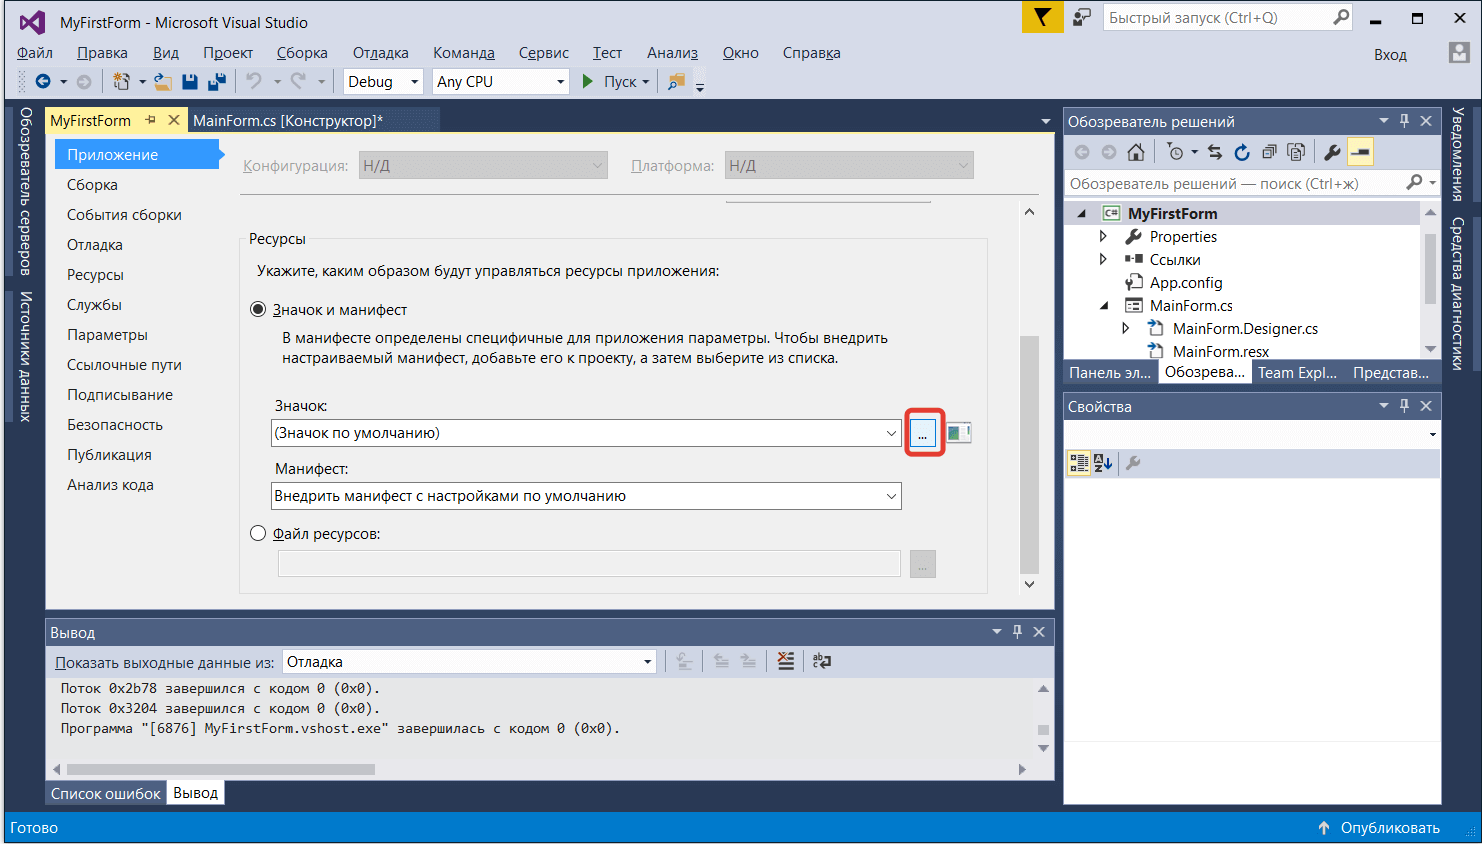Click the New Project toolbar icon
The height and width of the screenshot is (844, 1482).
[121, 82]
